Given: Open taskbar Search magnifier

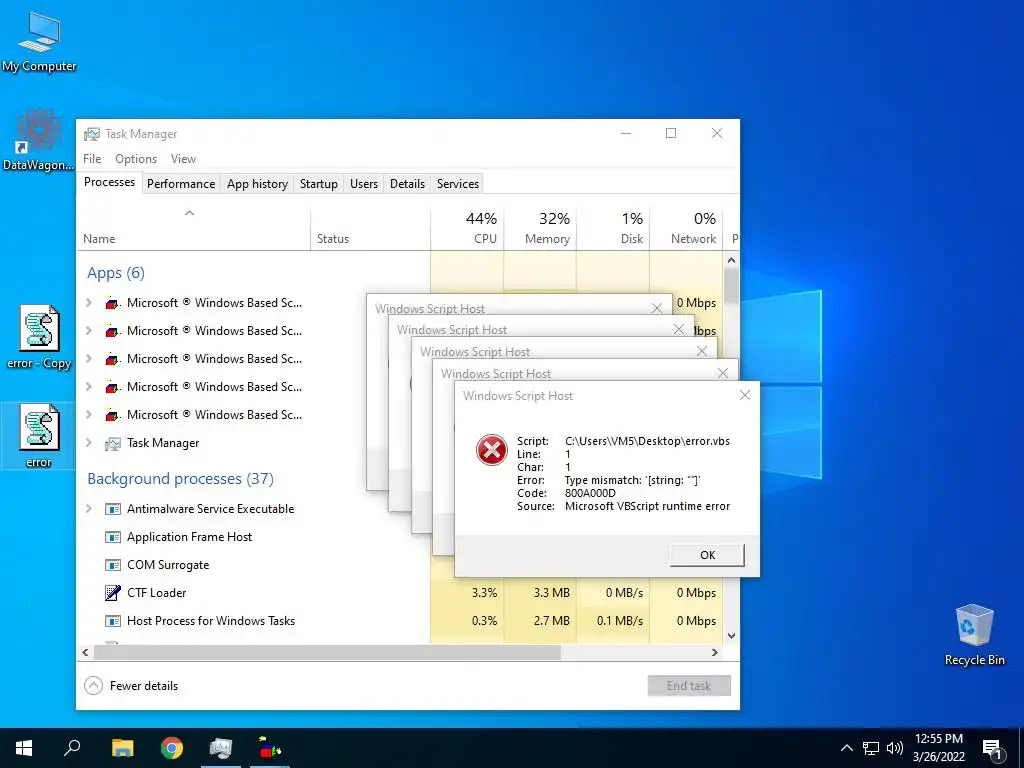Looking at the screenshot, I should click(x=72, y=748).
